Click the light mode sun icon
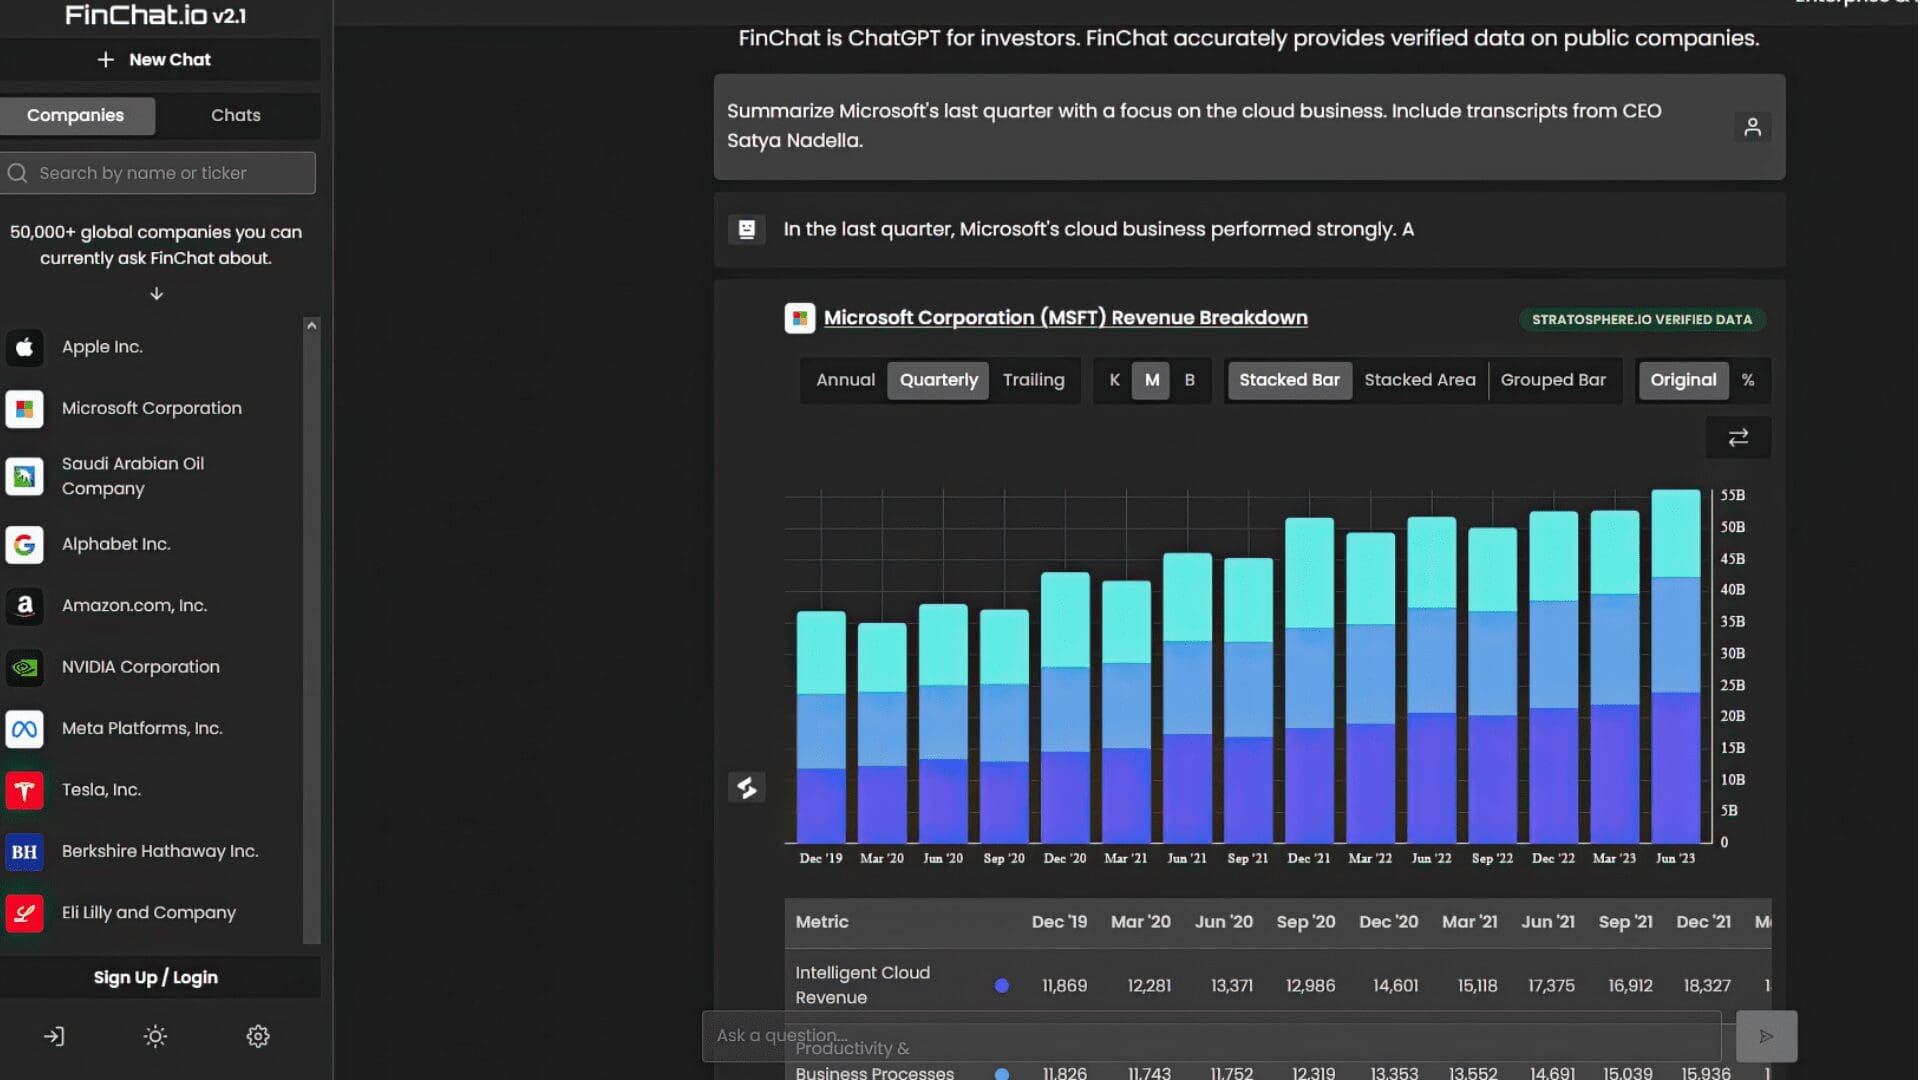 tap(155, 1036)
